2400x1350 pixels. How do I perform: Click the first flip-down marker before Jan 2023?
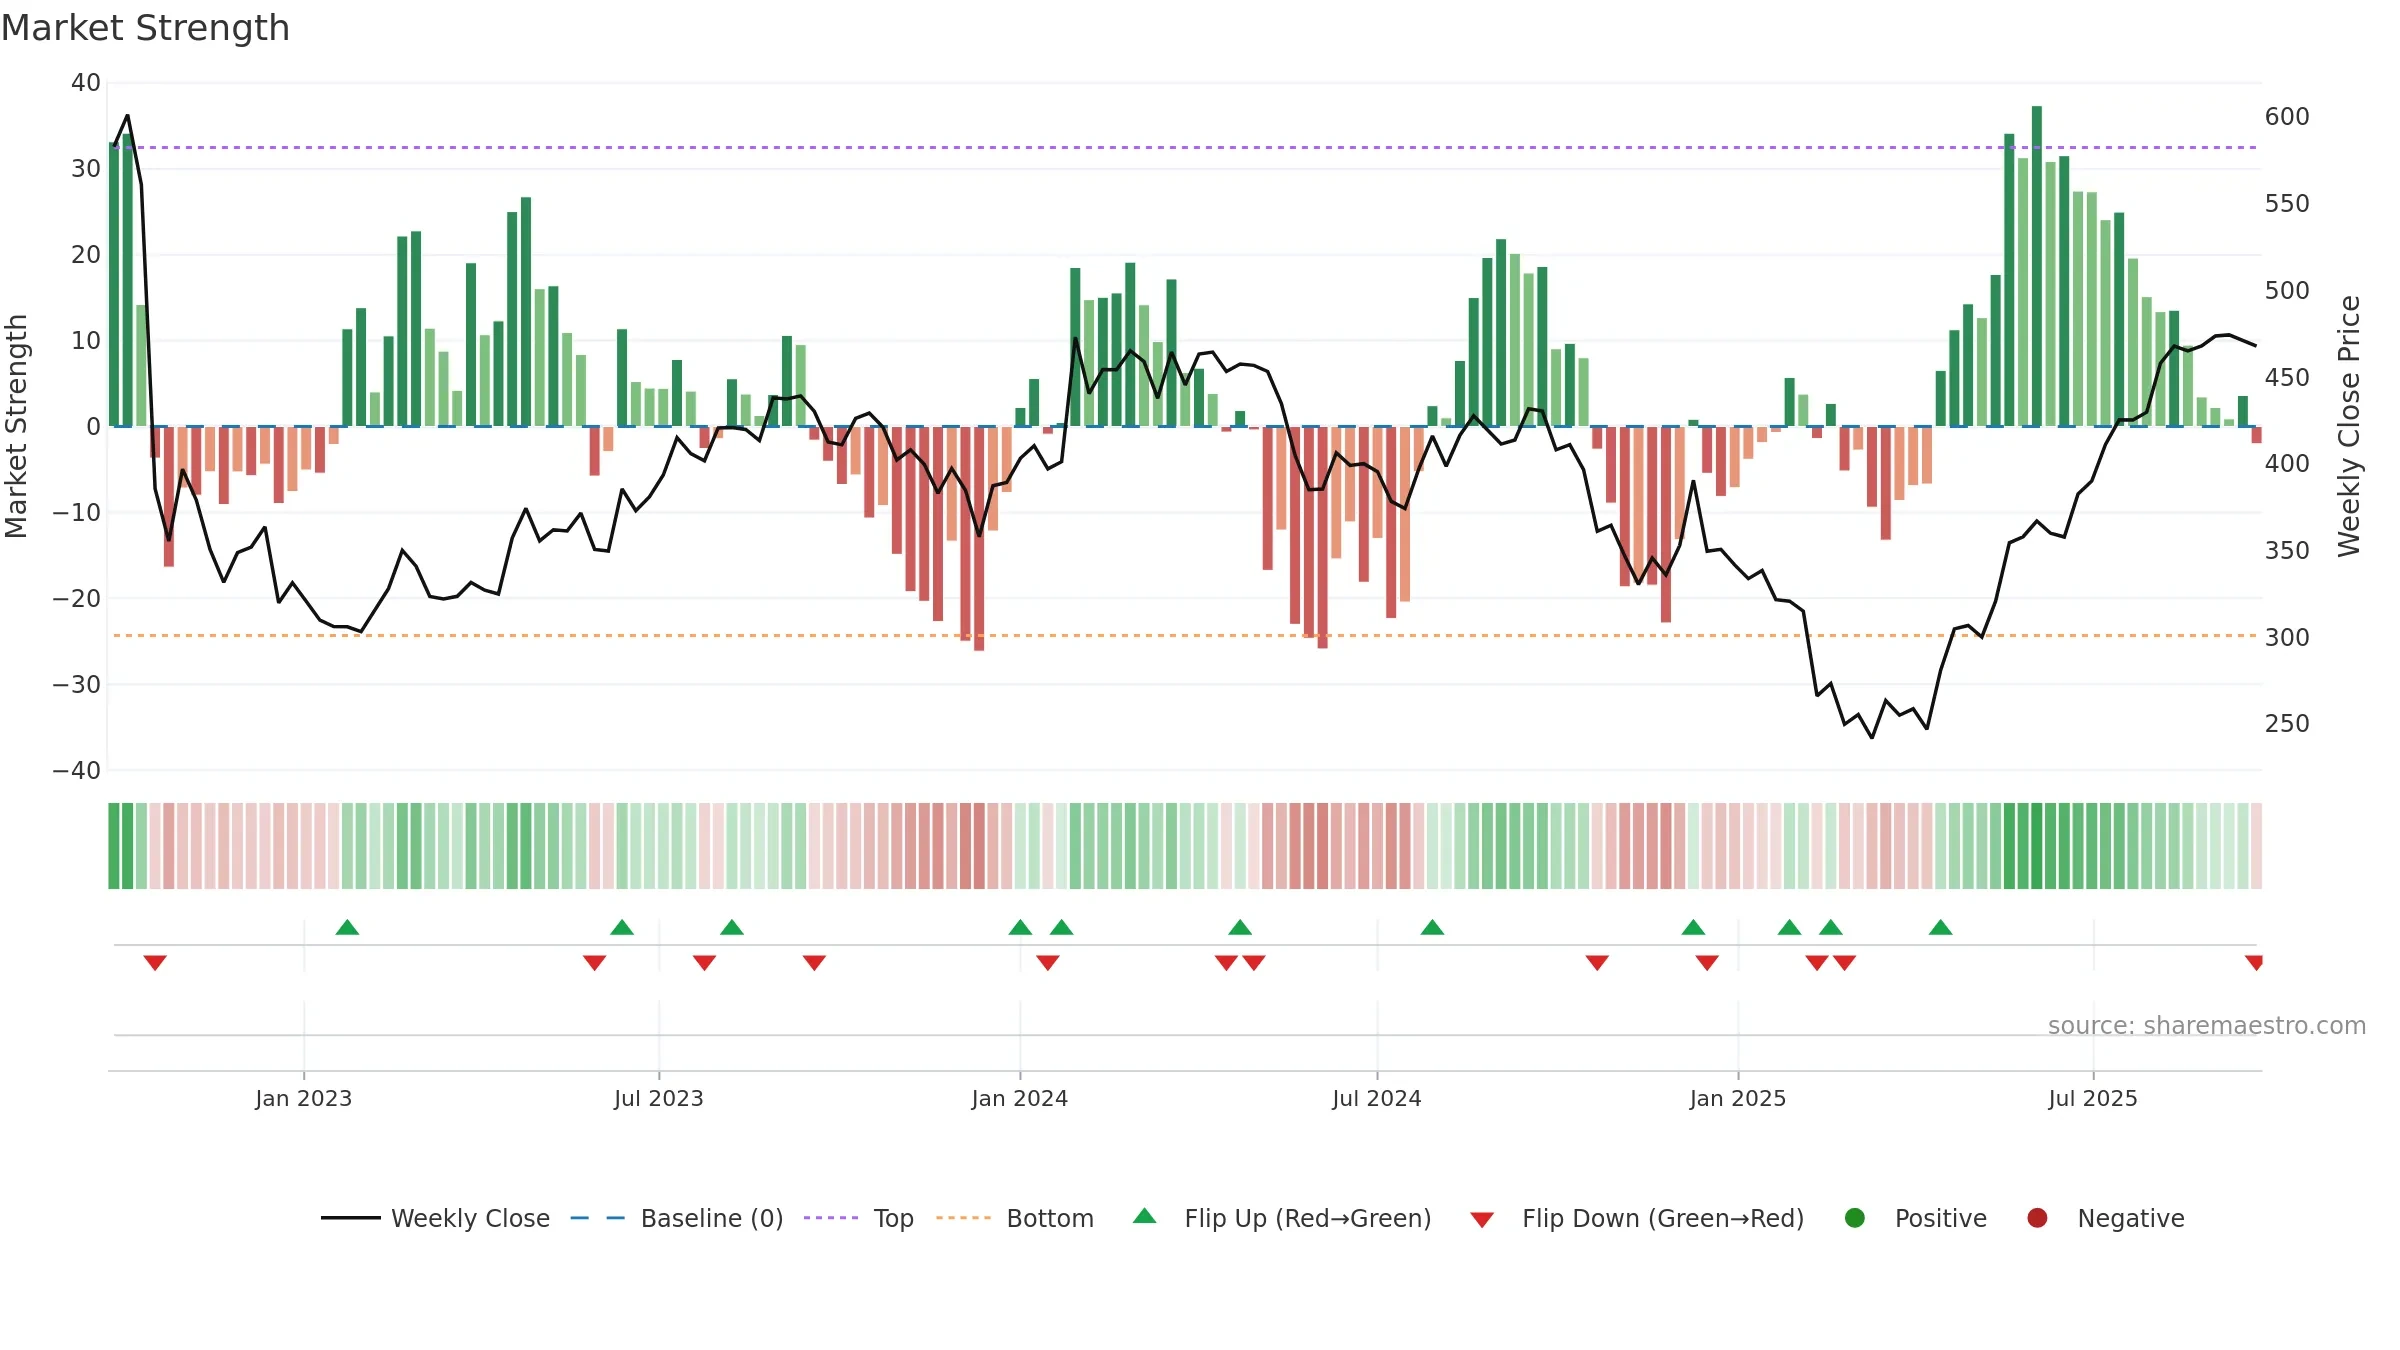point(155,963)
